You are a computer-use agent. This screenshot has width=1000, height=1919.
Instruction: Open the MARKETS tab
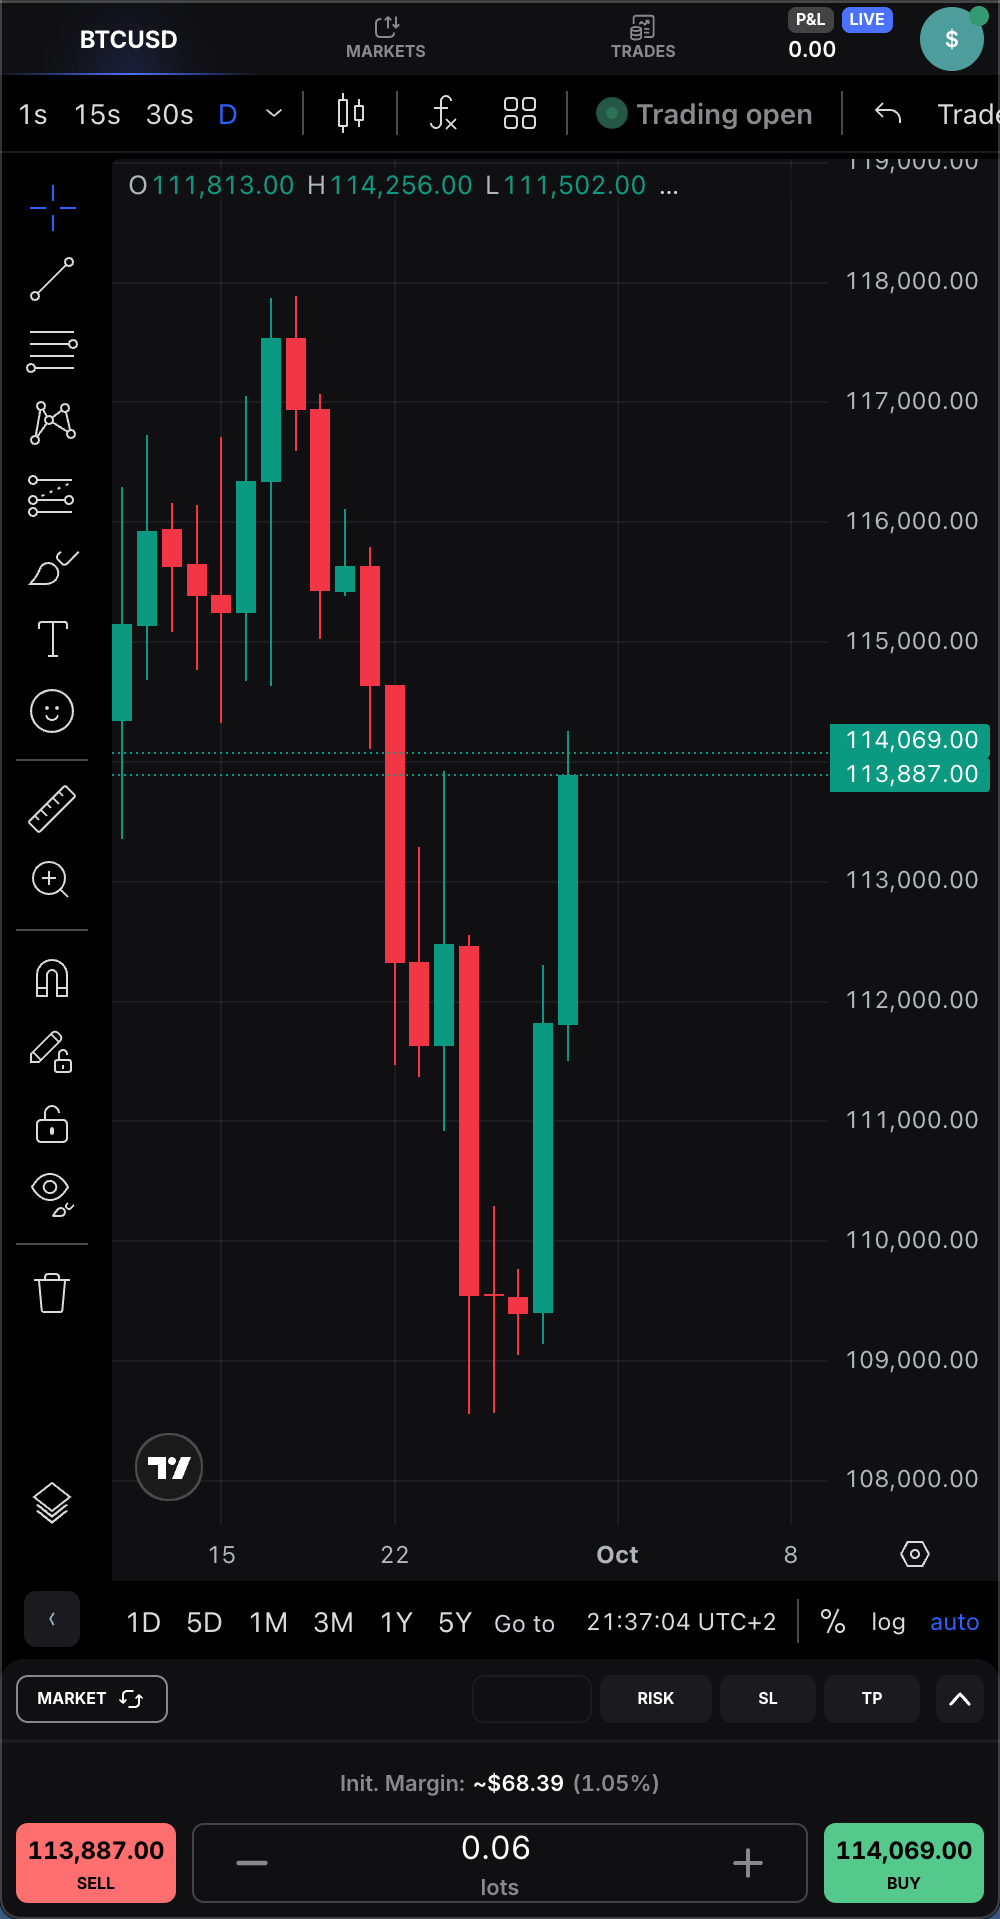click(386, 38)
